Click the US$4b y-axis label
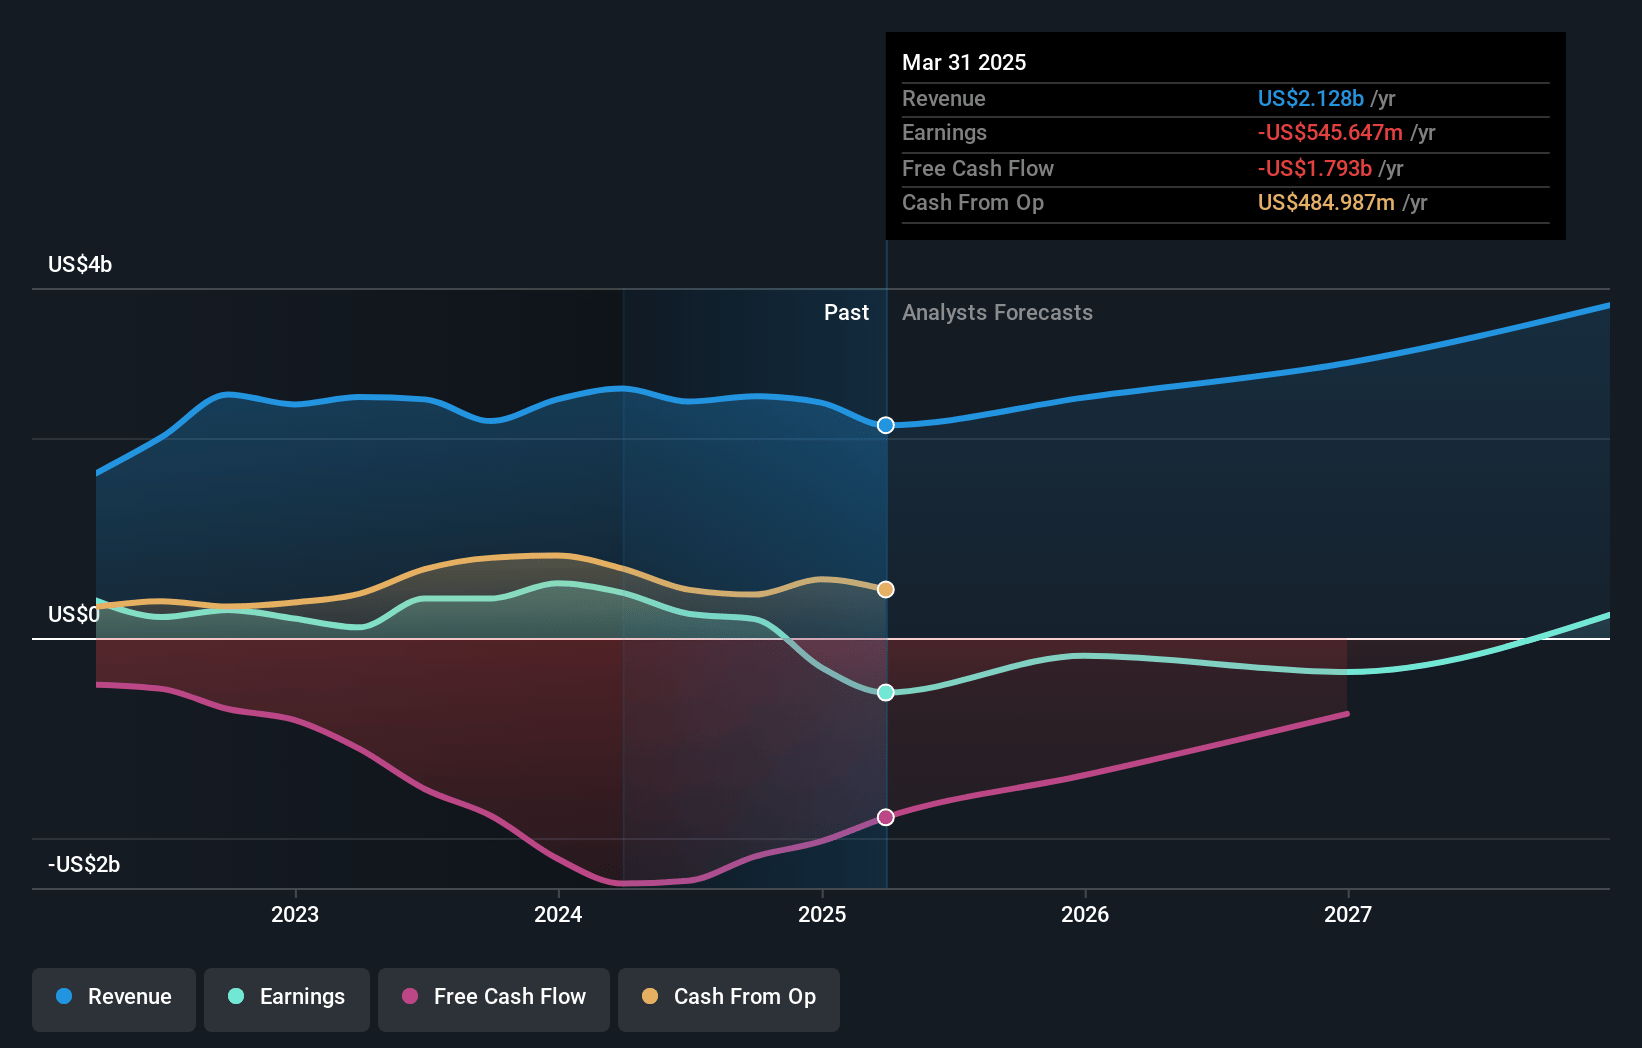The image size is (1642, 1048). (80, 264)
